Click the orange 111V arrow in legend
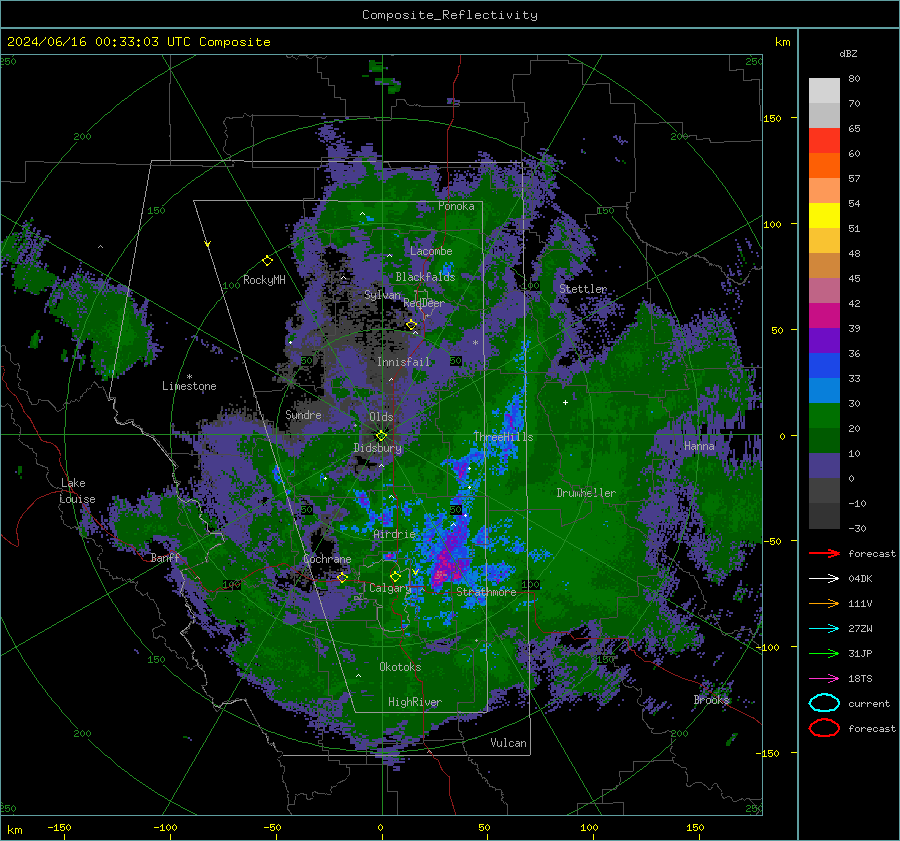Screen dimensions: 900x841 [x=824, y=603]
